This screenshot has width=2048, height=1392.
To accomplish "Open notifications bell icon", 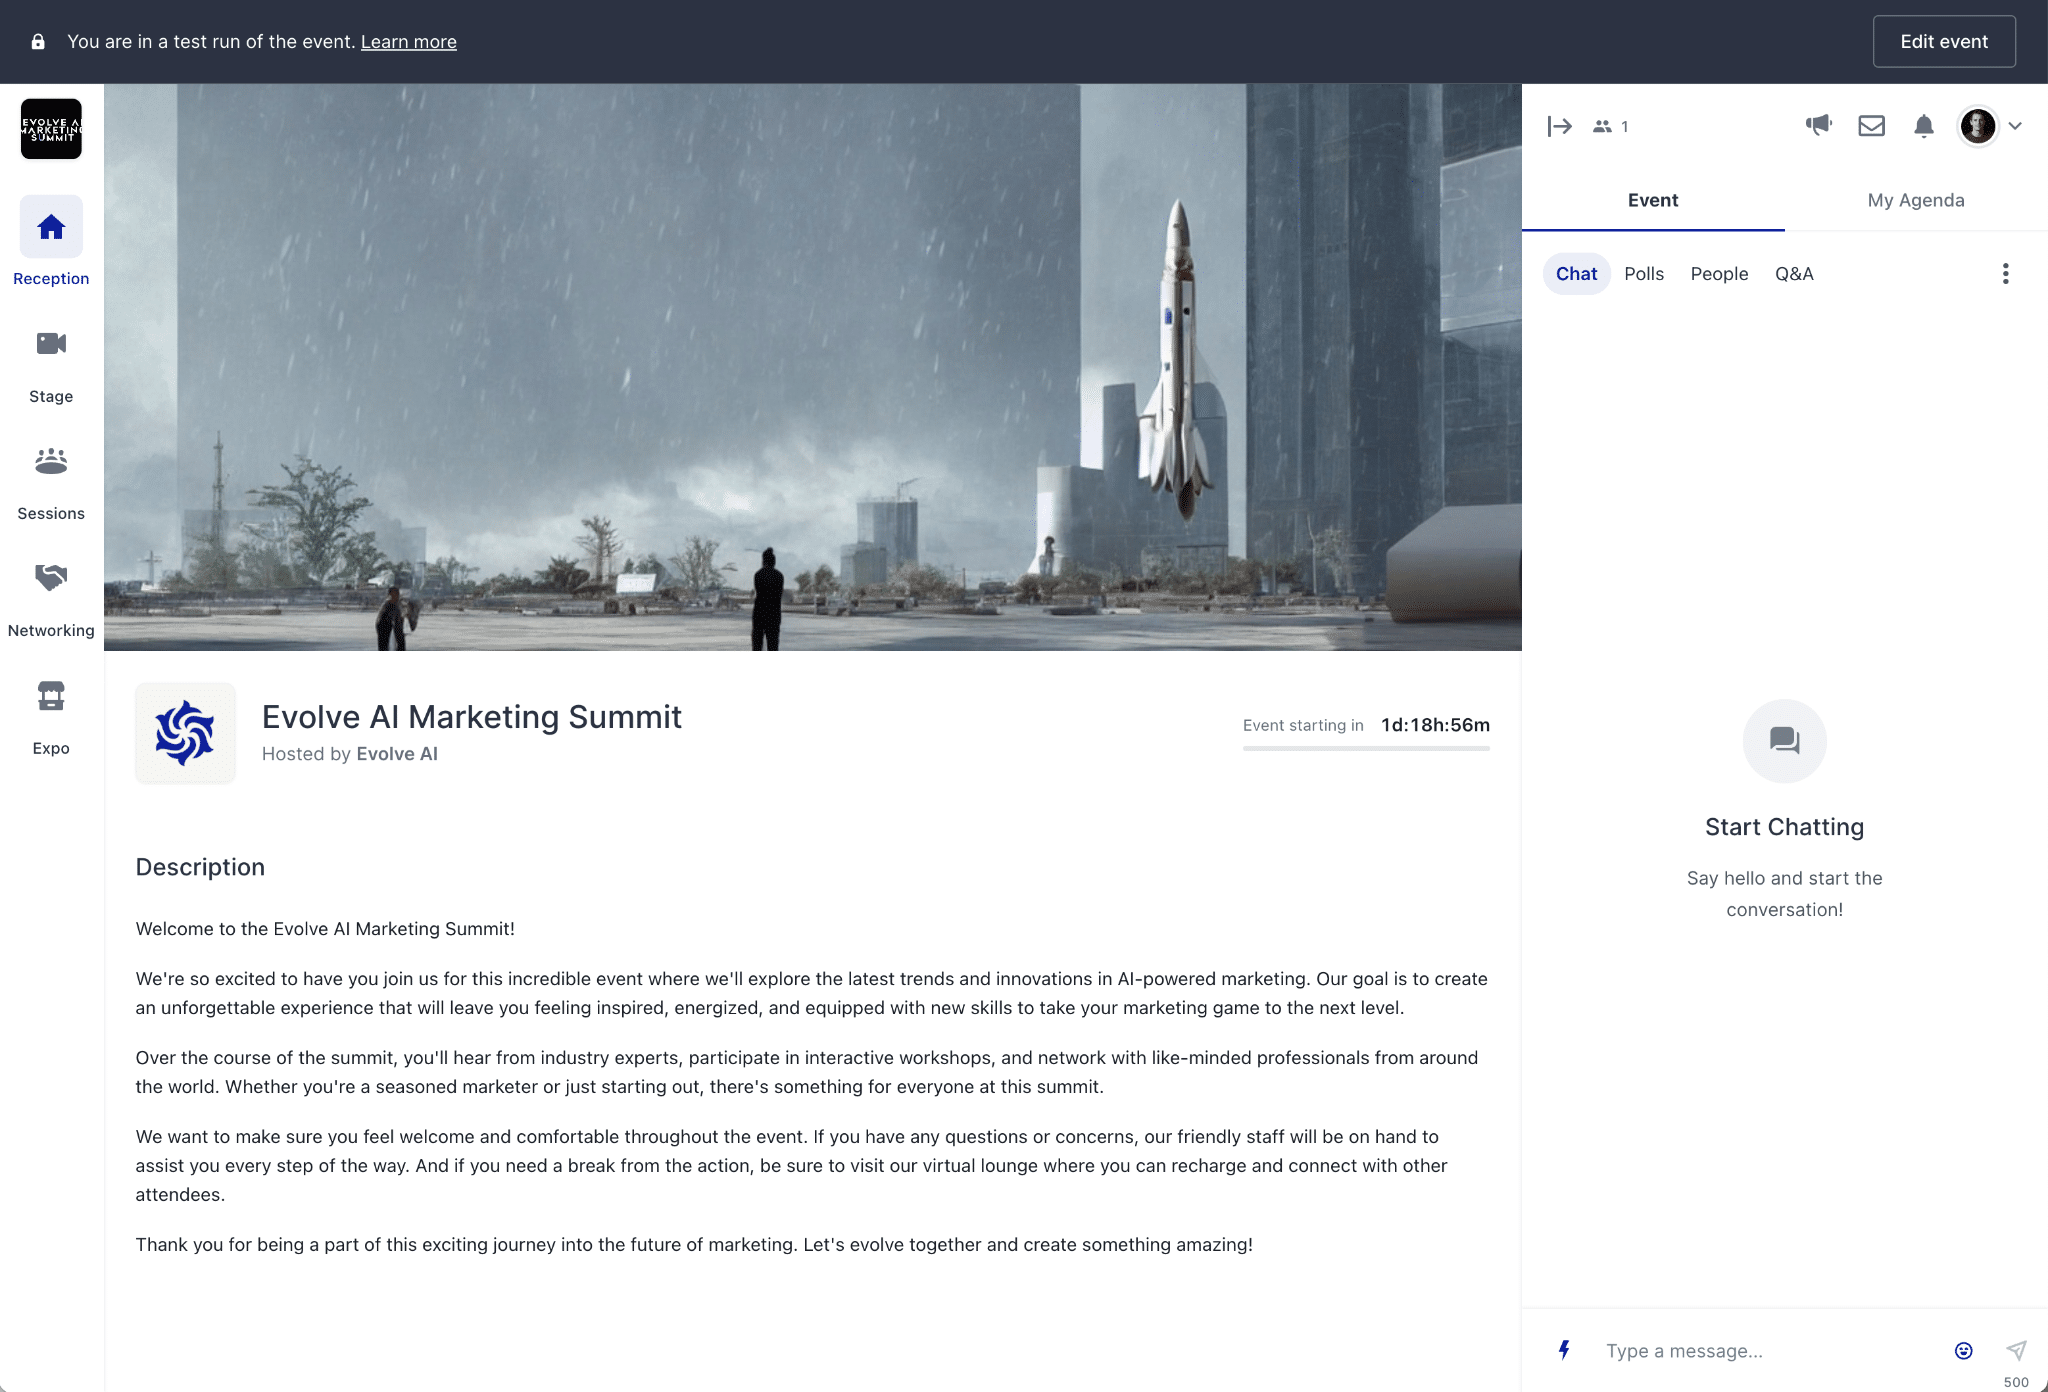I will (x=1923, y=126).
